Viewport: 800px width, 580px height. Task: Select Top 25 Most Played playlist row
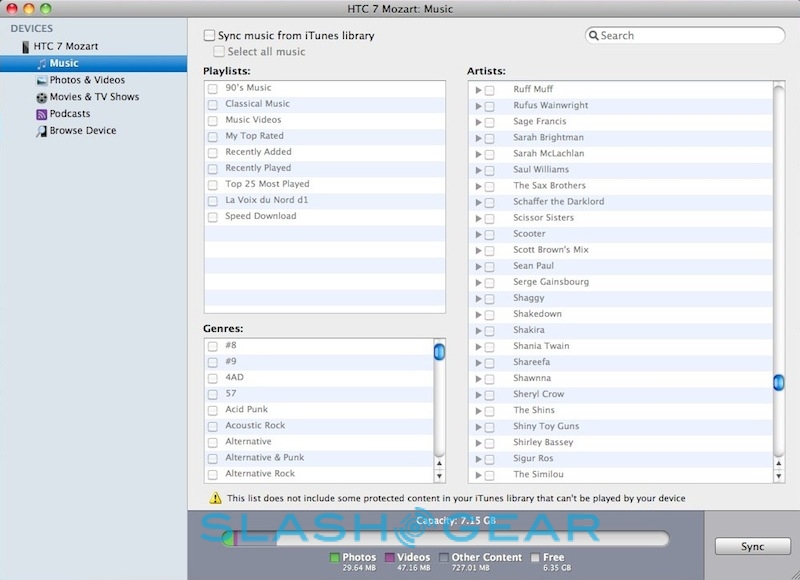tap(267, 184)
